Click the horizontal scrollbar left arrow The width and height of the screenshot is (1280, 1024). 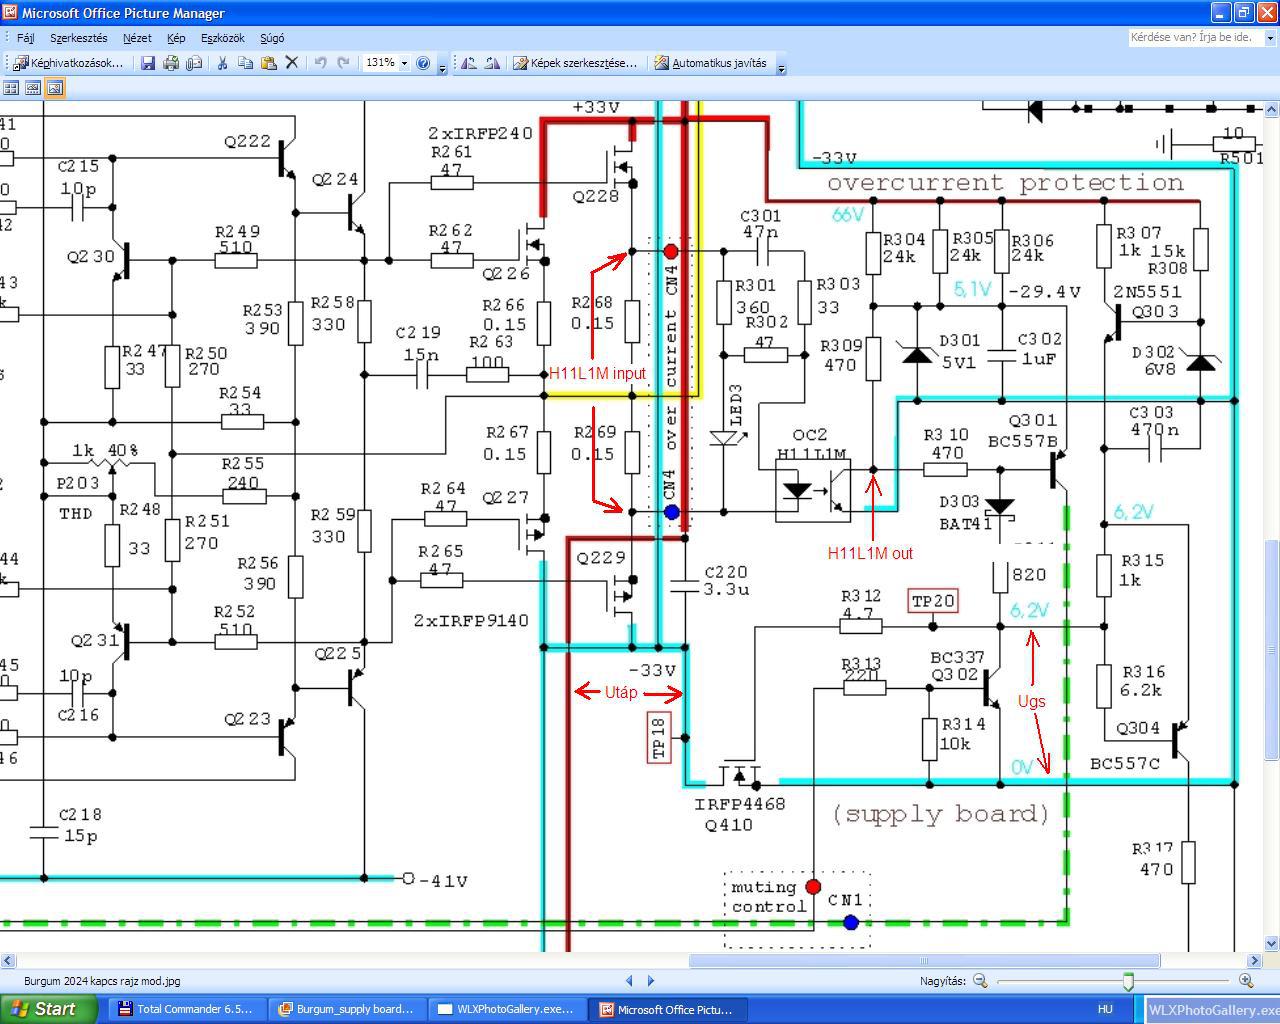click(x=8, y=961)
